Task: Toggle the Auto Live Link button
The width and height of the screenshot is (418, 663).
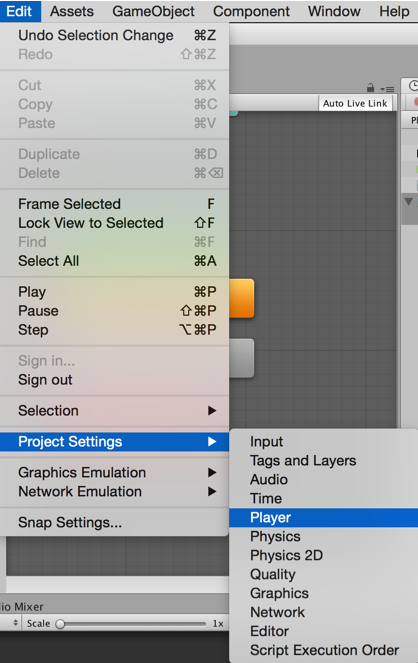Action: (x=355, y=104)
